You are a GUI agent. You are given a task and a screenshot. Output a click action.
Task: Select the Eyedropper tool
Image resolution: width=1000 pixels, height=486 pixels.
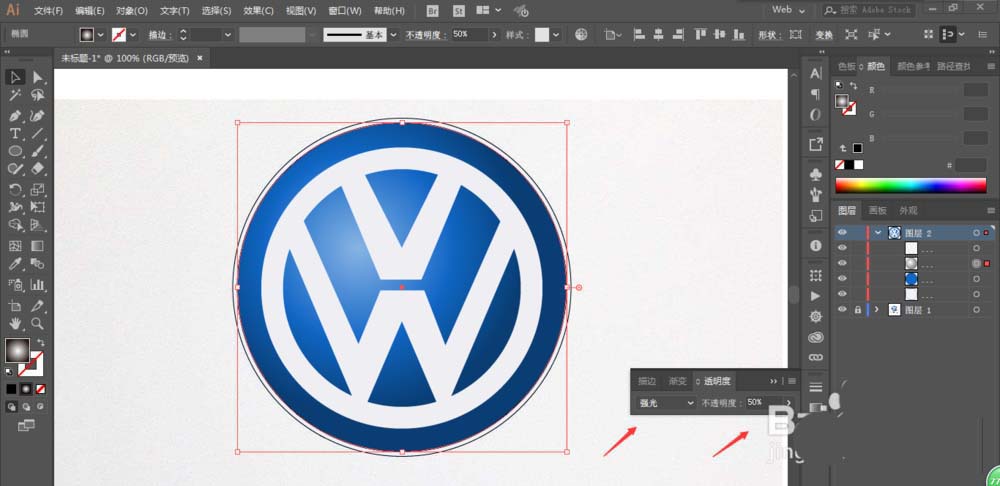click(x=16, y=265)
